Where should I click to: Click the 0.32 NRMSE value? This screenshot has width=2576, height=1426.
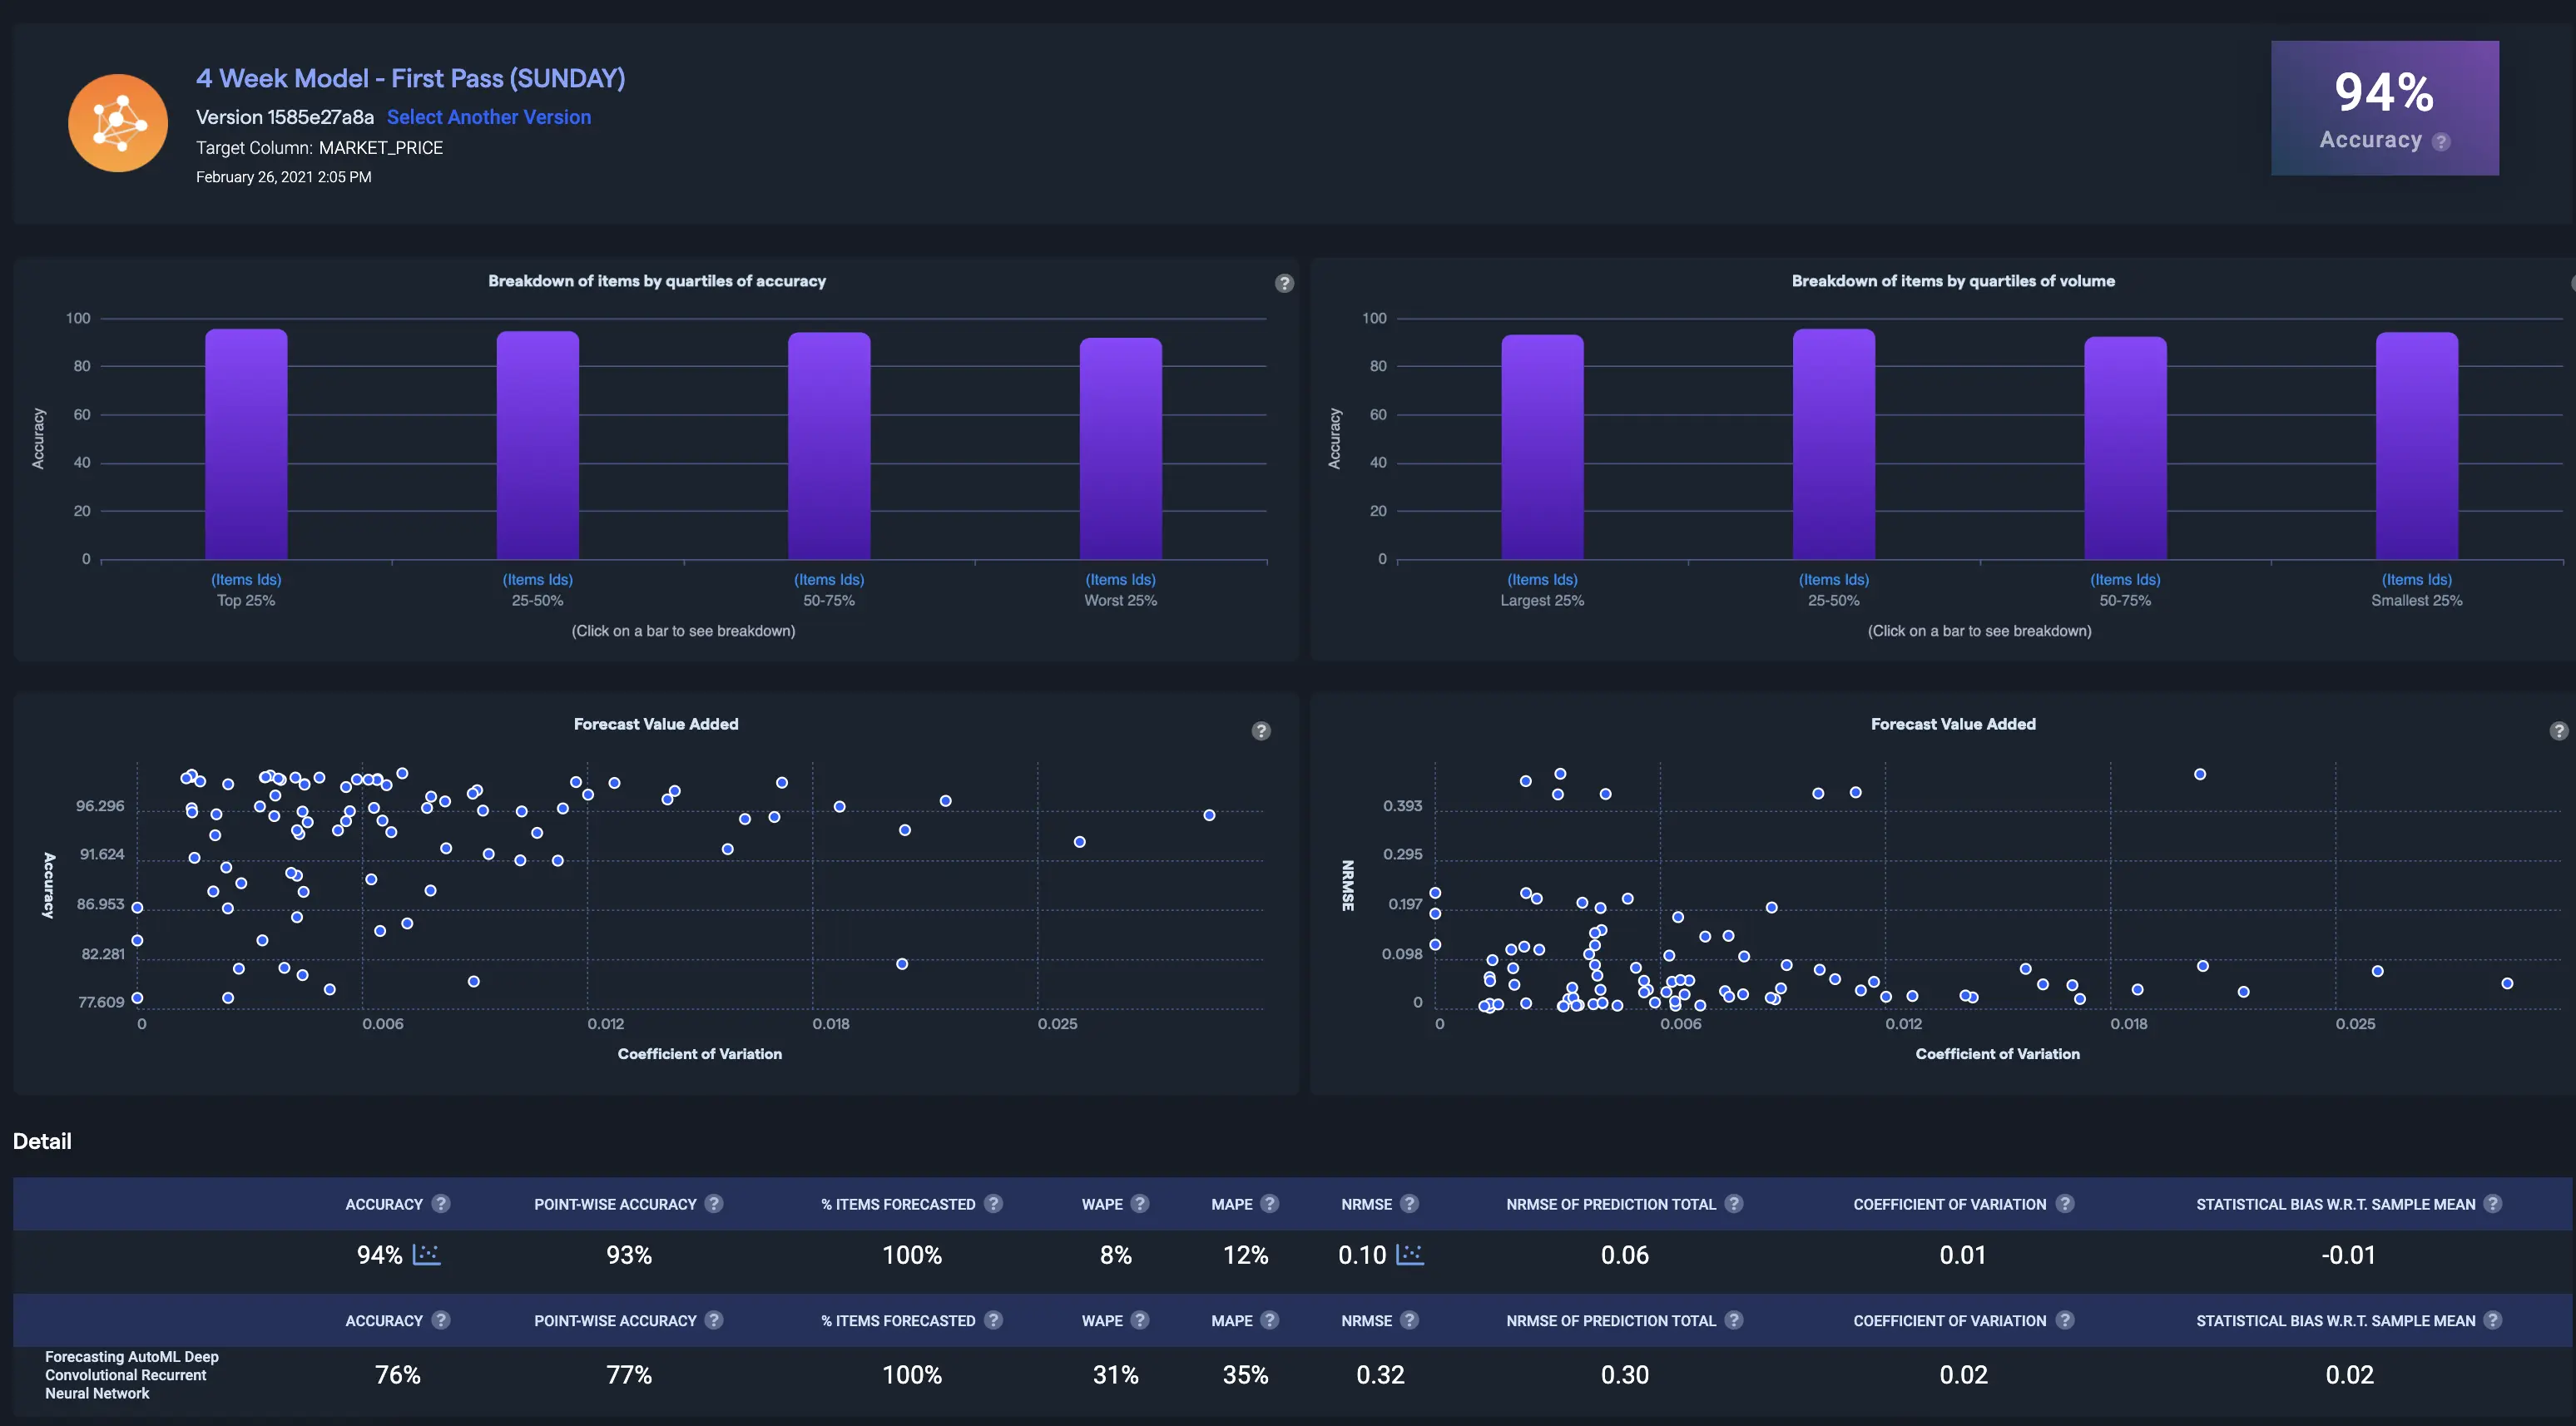pos(1380,1375)
